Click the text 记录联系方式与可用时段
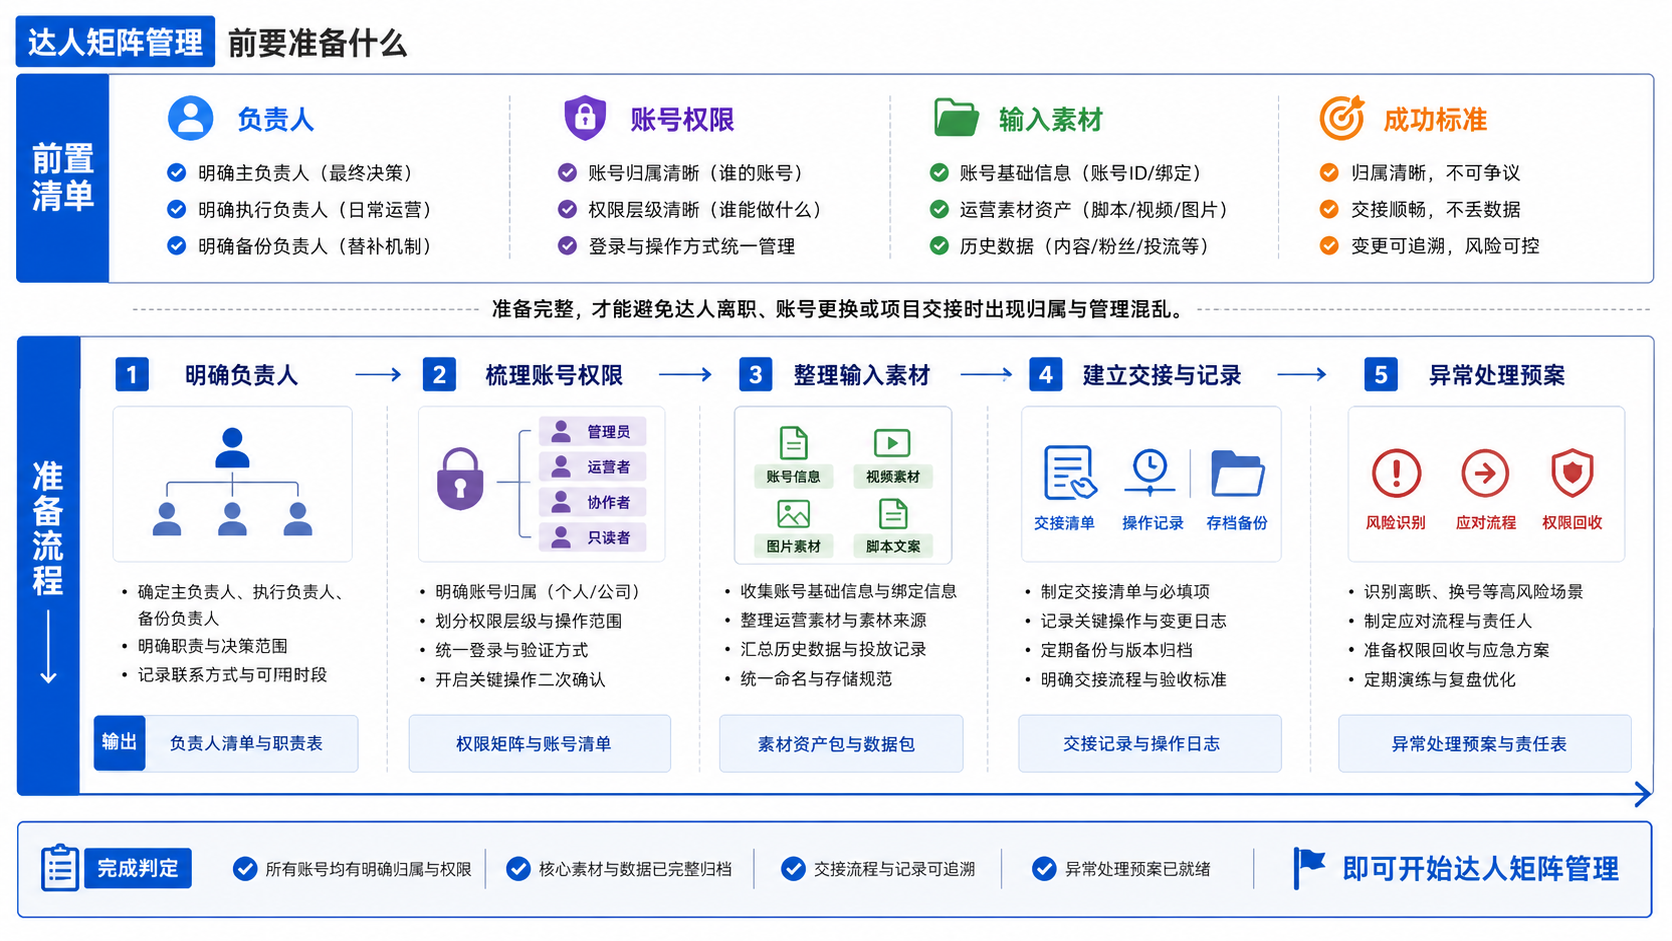Viewport: 1672px width, 941px height. click(232, 674)
